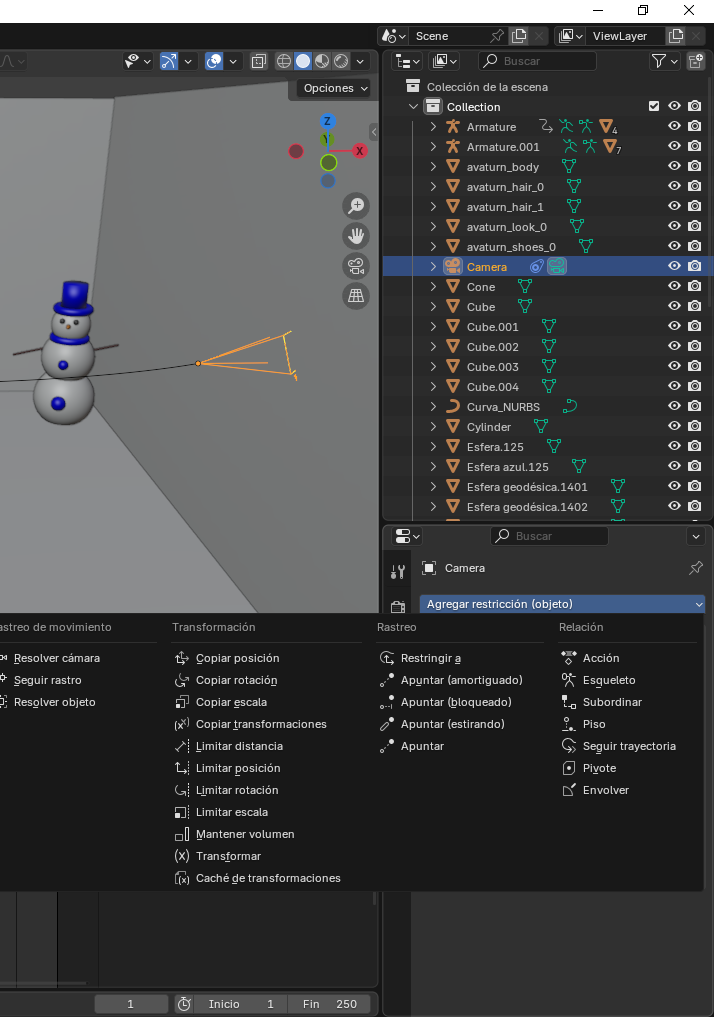Click the properties Buscar search field
Viewport: 714px width, 1017px height.
[549, 536]
